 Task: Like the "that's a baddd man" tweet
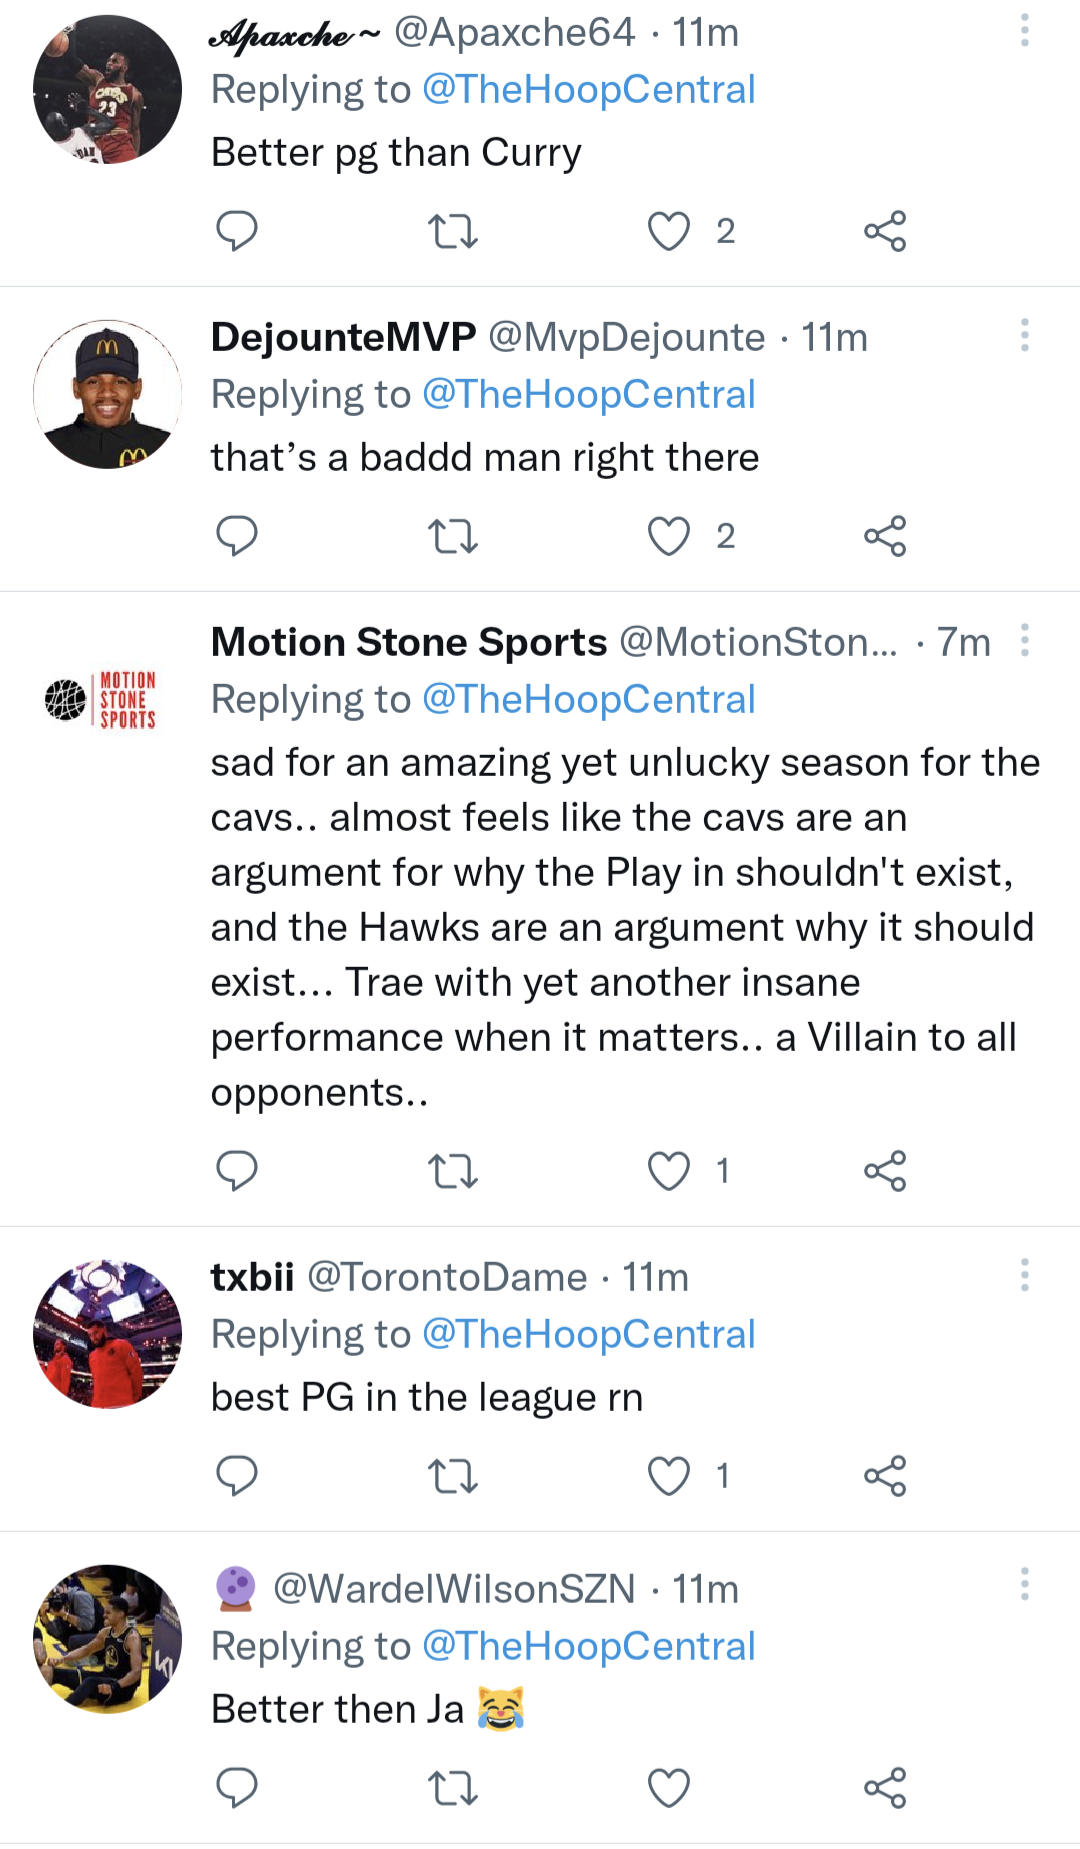669,536
